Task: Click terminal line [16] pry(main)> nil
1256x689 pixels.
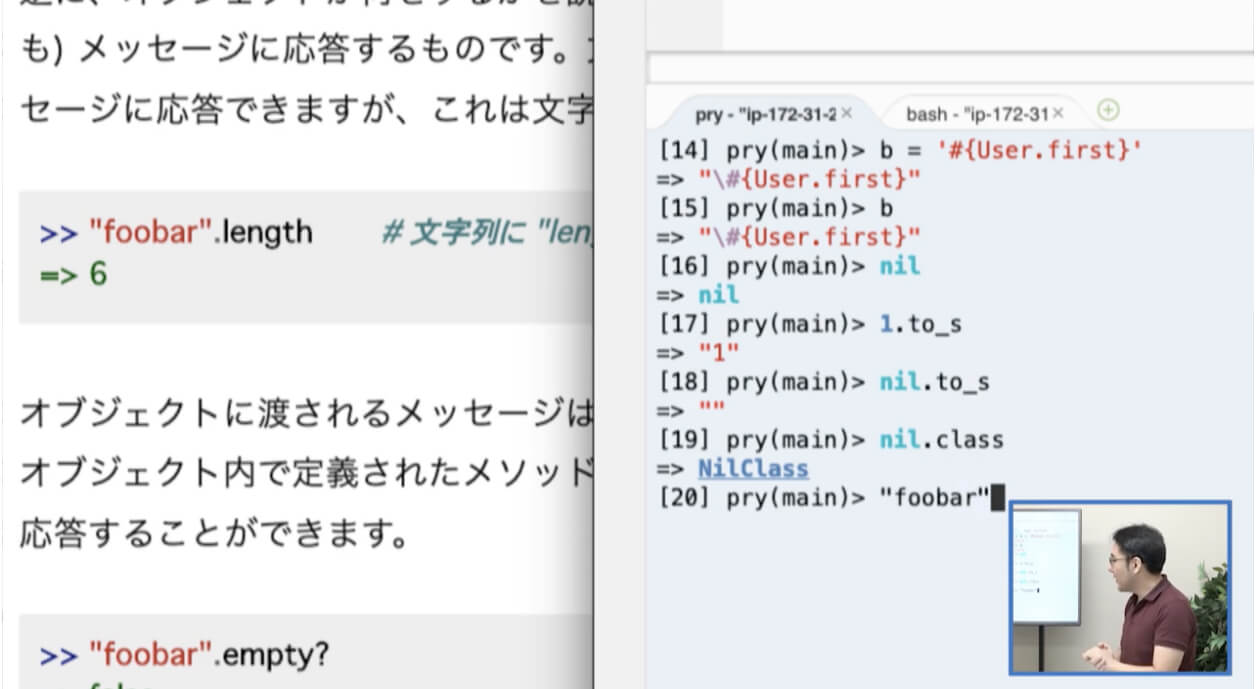Action: pyautogui.click(x=789, y=266)
